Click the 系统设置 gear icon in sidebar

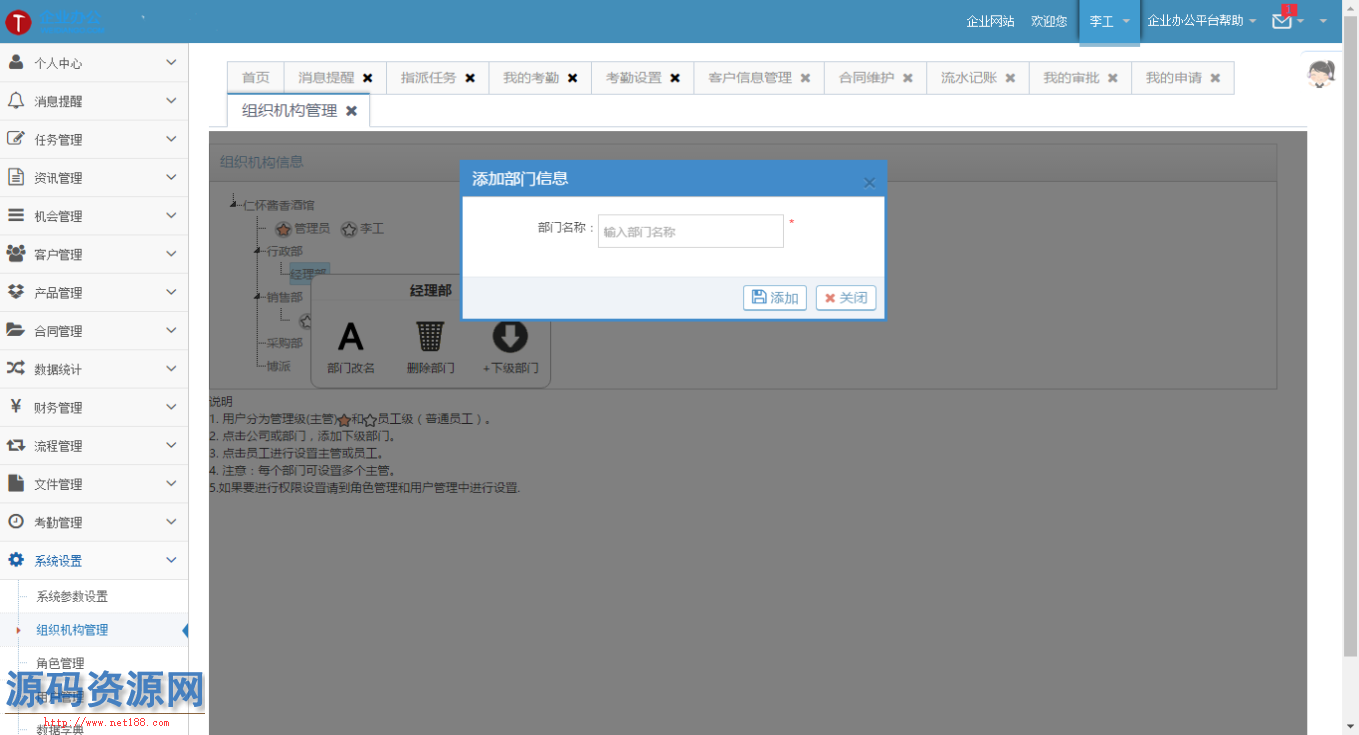pyautogui.click(x=16, y=560)
